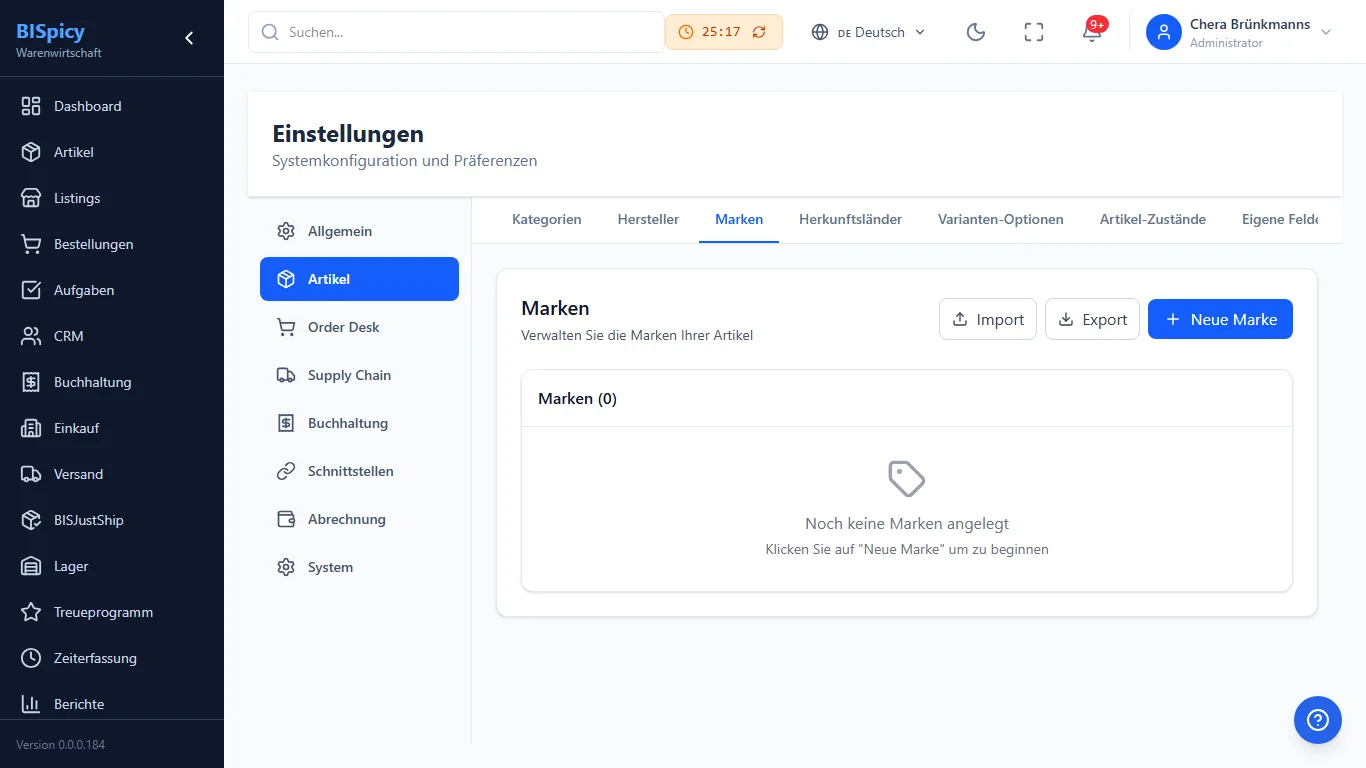Collapse the sidebar with the chevron arrow

pos(189,38)
